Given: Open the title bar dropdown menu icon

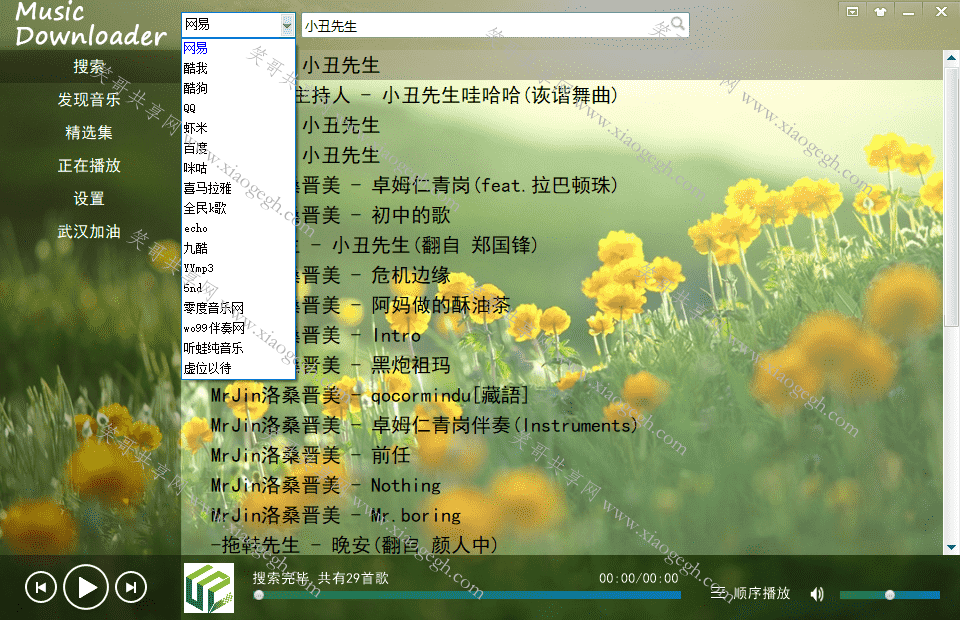Looking at the screenshot, I should click(x=852, y=12).
